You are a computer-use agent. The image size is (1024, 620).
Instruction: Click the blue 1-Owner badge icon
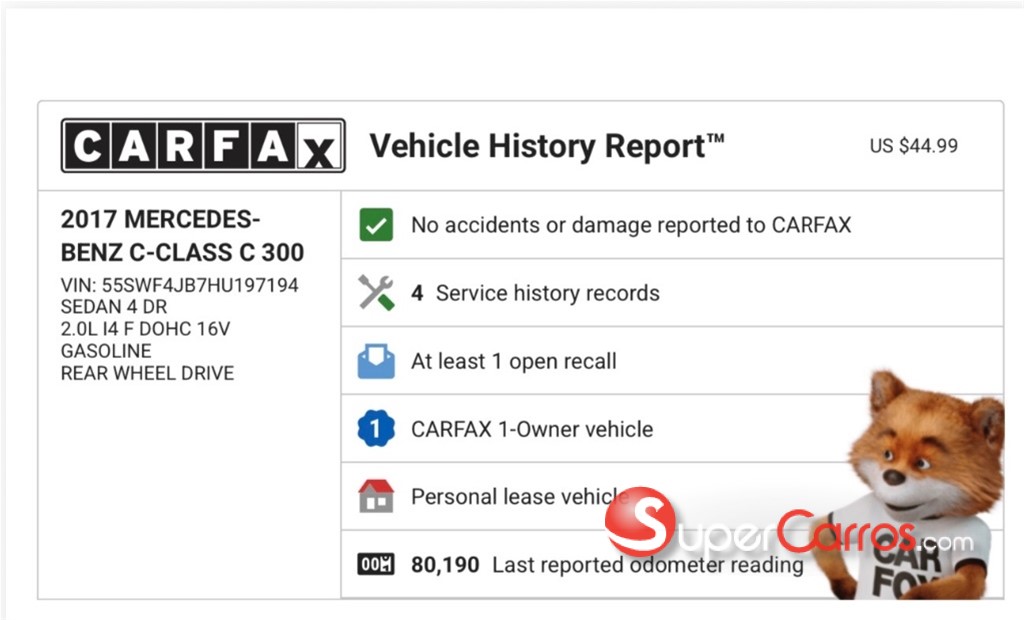click(376, 429)
